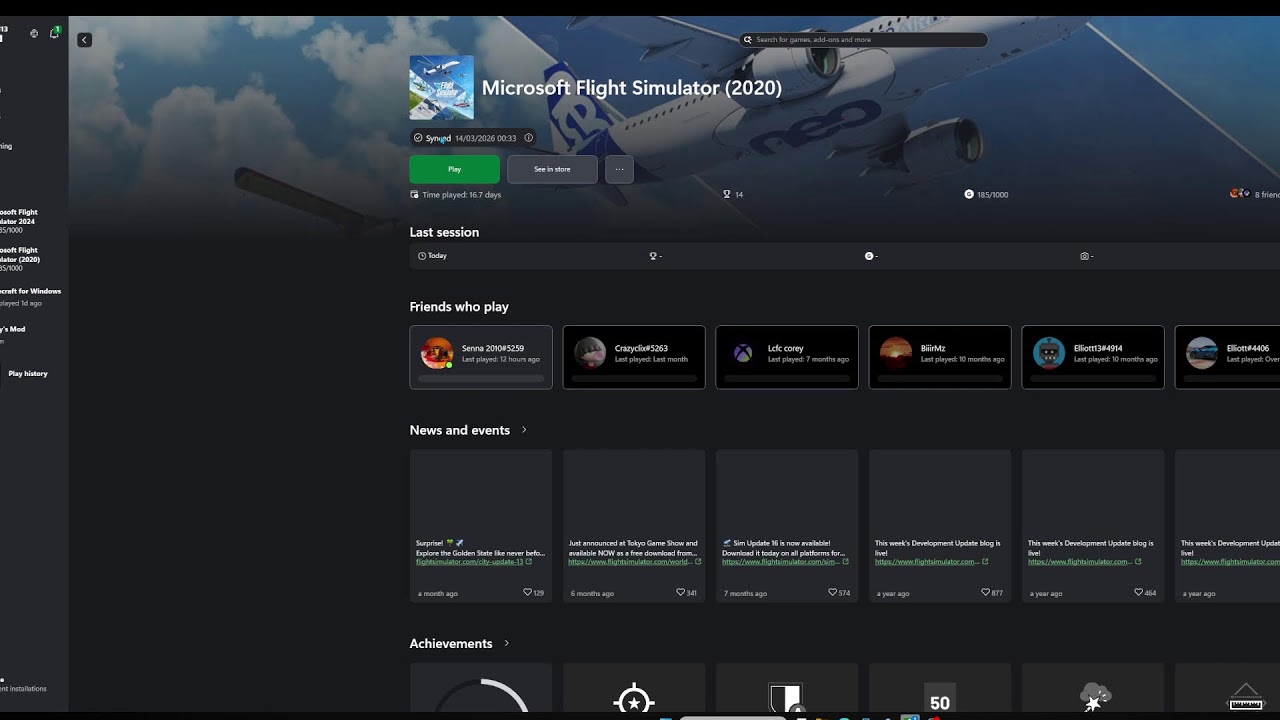Open notifications bell icon
The image size is (1280, 720).
click(54, 33)
